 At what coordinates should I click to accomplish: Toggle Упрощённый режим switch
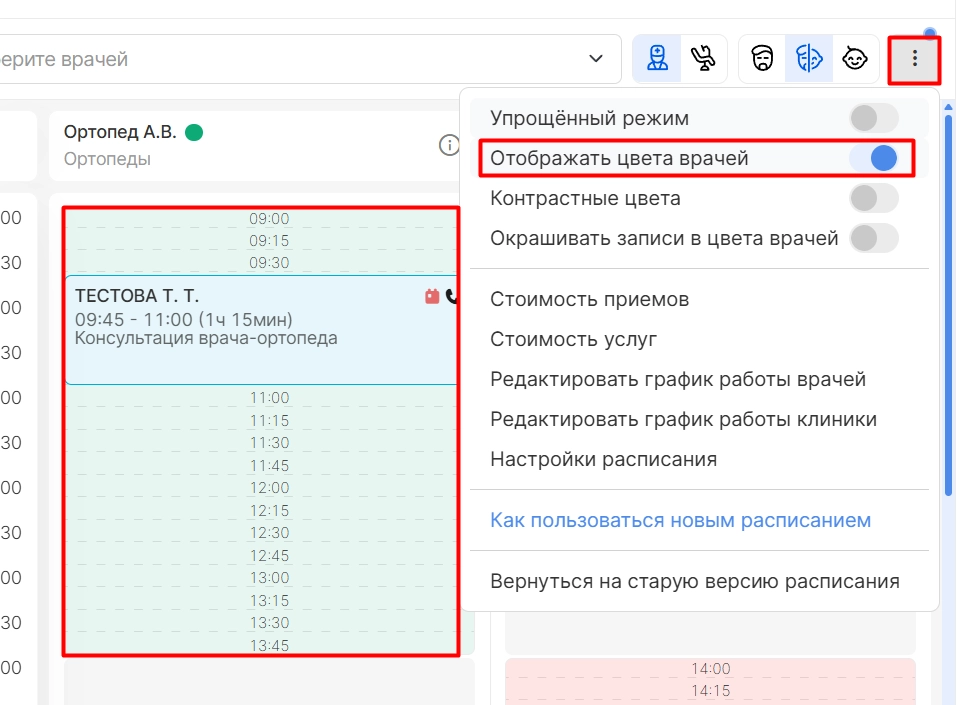pyautogui.click(x=874, y=118)
